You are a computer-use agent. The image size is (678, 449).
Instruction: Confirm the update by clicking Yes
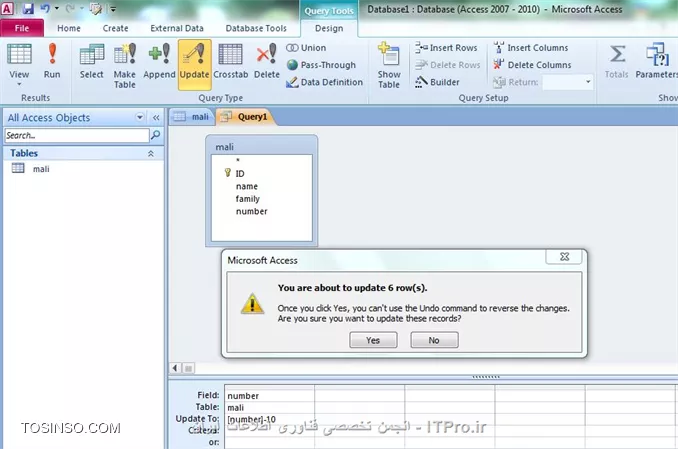point(373,340)
